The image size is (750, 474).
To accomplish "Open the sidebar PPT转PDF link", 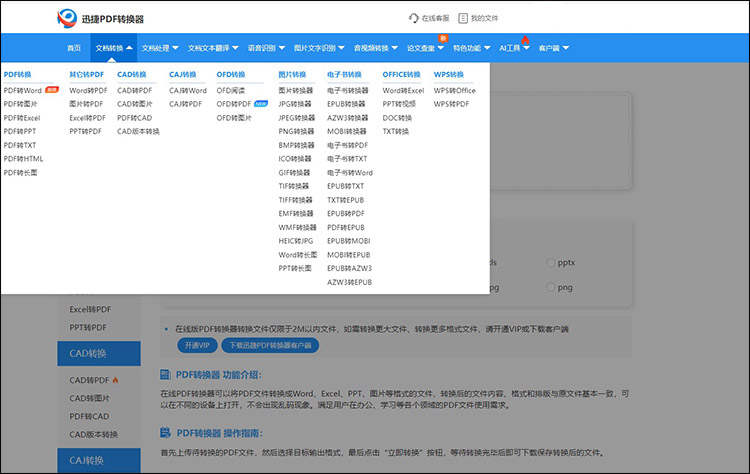I will click(x=88, y=328).
